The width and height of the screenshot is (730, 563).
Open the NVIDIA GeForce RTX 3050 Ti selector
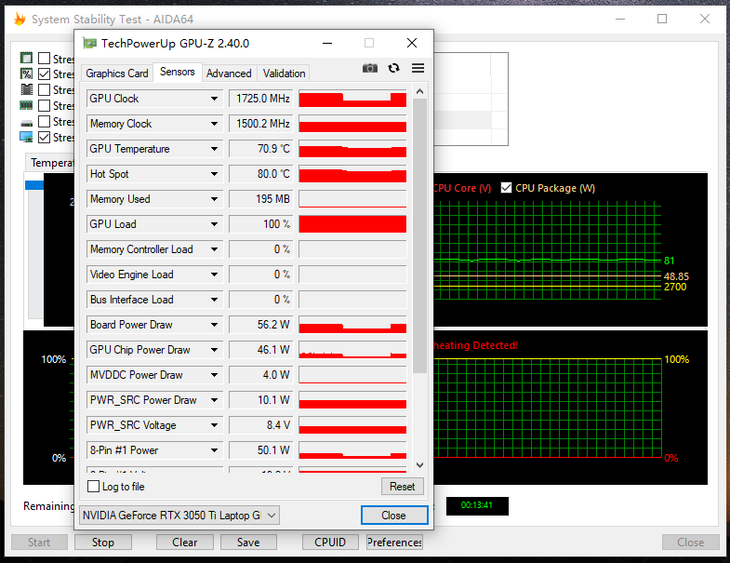pos(179,515)
